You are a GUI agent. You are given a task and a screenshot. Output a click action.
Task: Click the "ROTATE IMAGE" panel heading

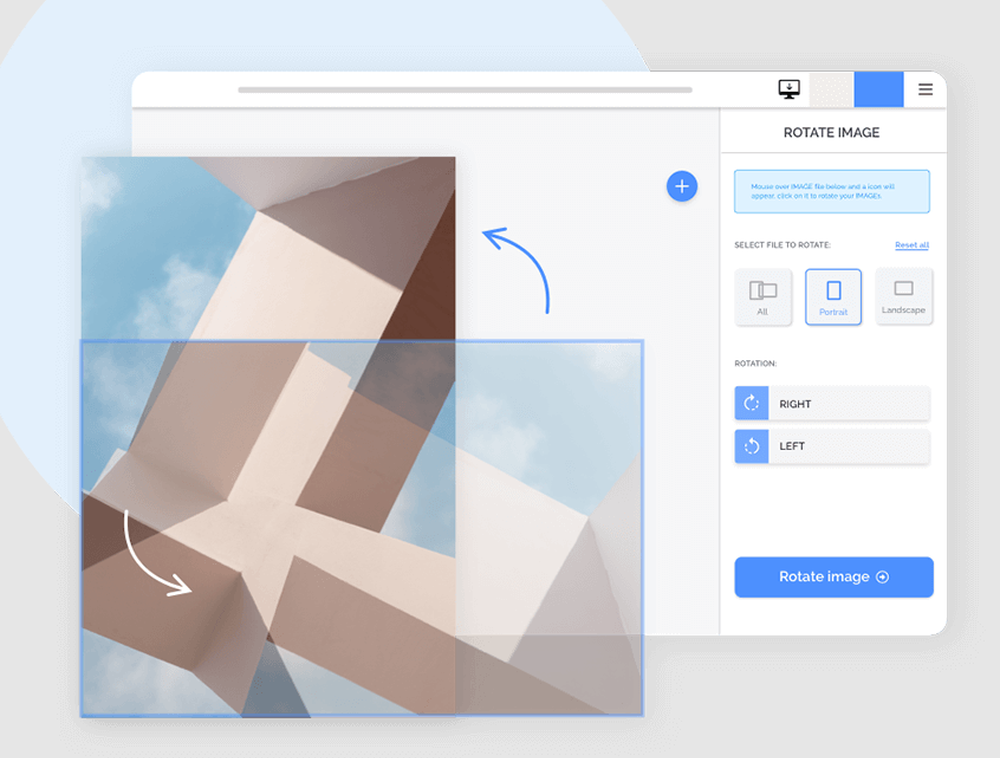pyautogui.click(x=831, y=133)
